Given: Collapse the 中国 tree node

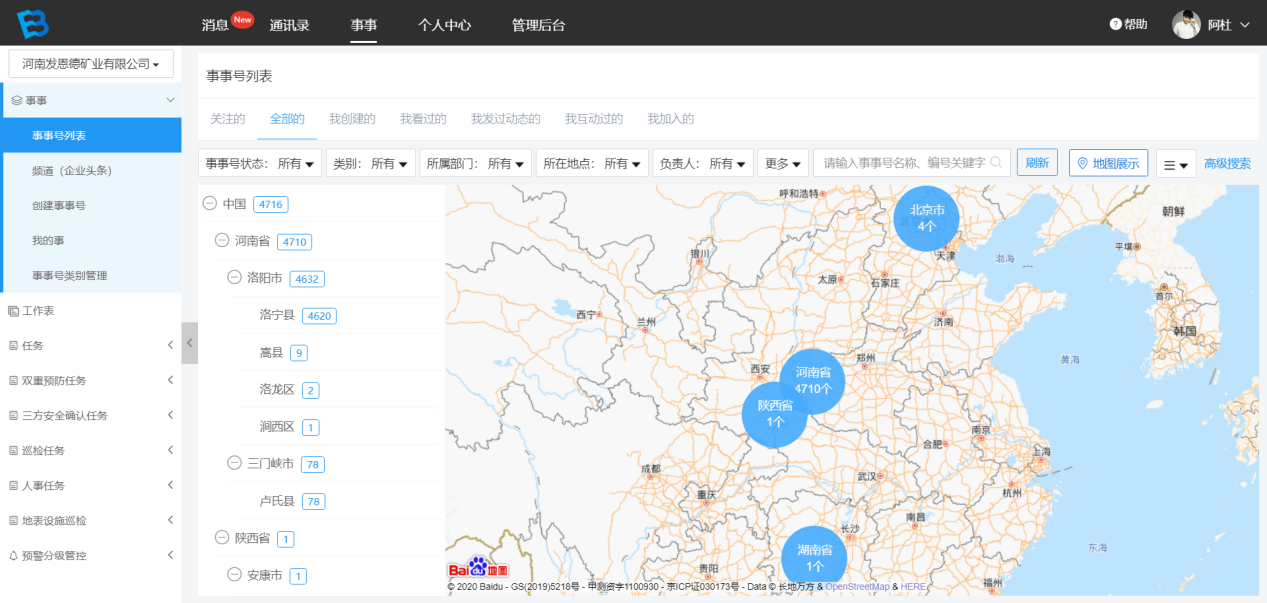Looking at the screenshot, I should (x=210, y=204).
